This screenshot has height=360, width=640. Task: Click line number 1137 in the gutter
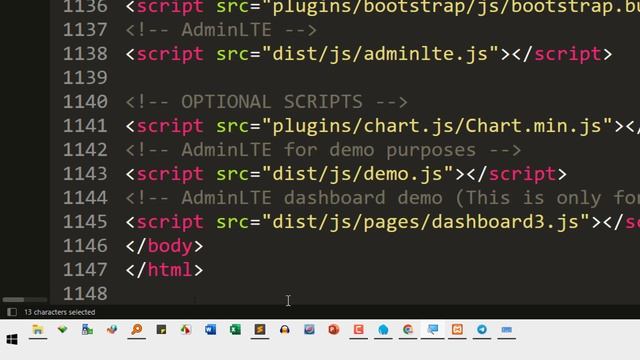(85, 30)
